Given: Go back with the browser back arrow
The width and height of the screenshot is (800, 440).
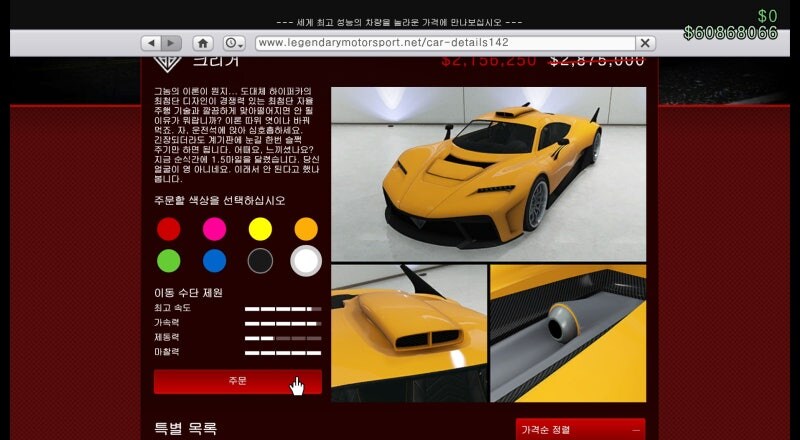Looking at the screenshot, I should [151, 43].
